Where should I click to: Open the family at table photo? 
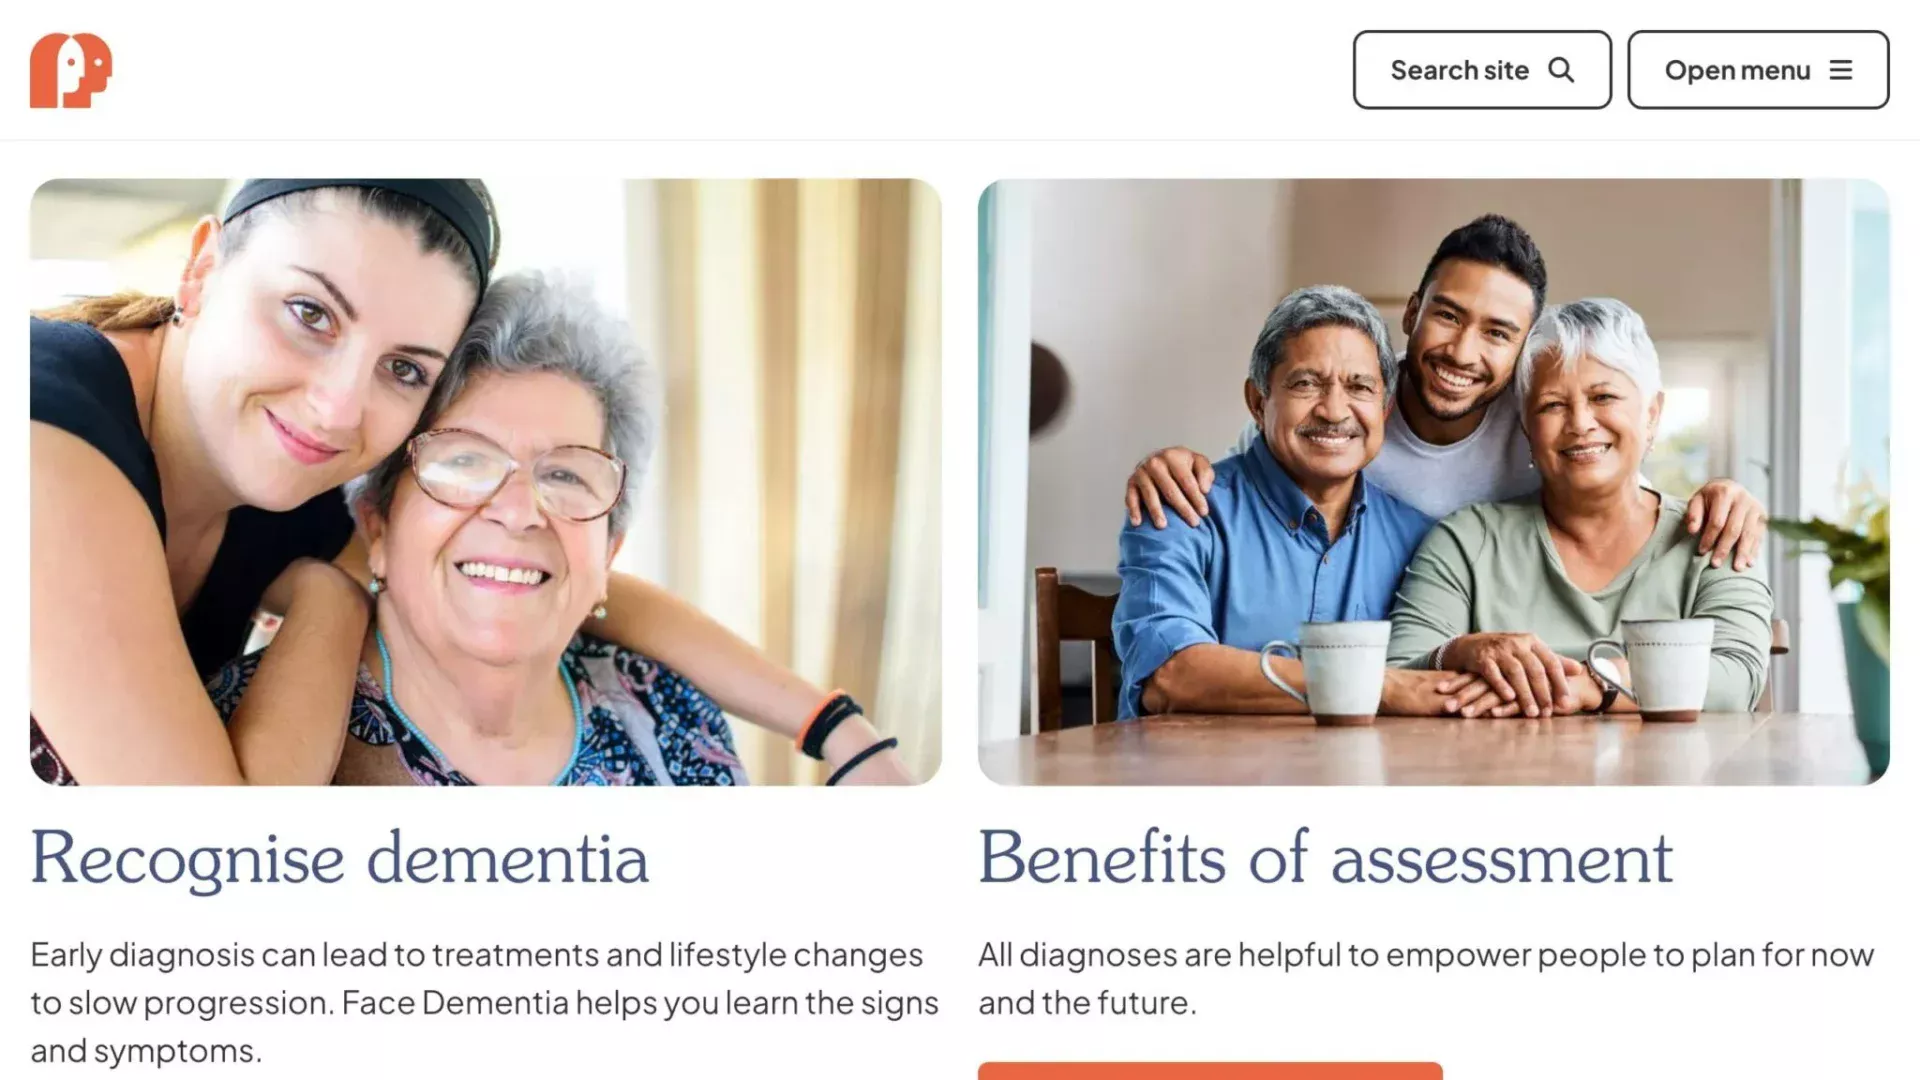click(1435, 477)
